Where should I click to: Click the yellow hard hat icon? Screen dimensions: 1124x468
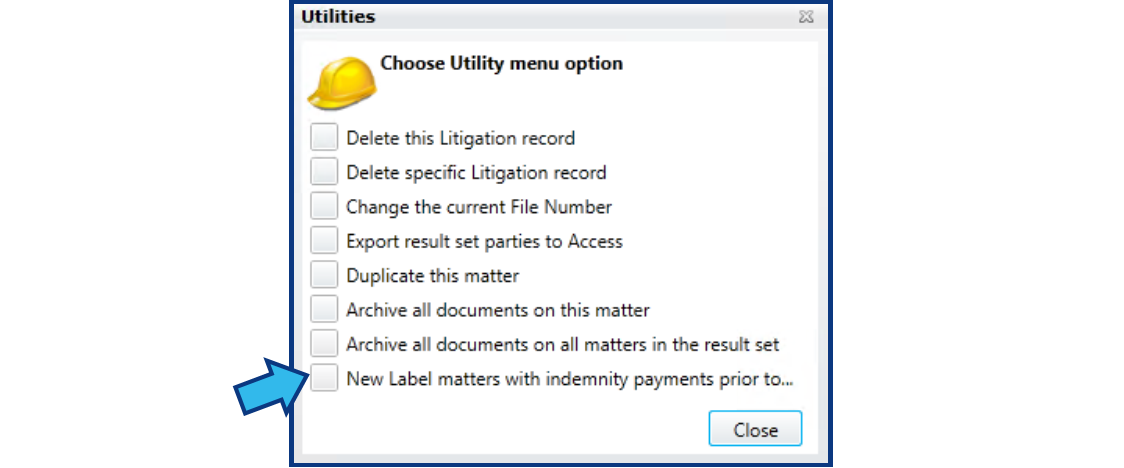(x=342, y=83)
